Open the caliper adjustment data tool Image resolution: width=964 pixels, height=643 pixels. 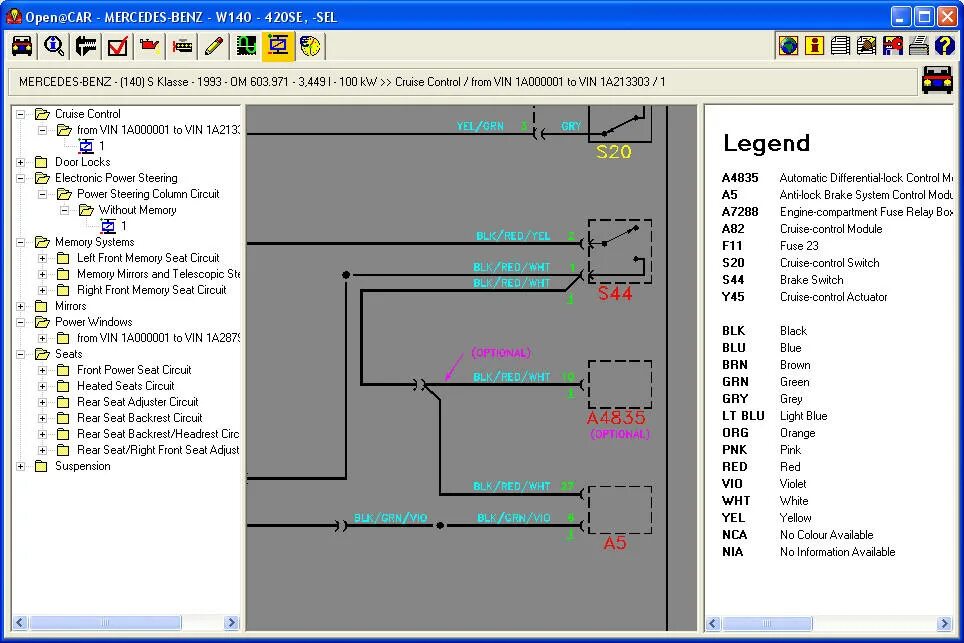(85, 46)
